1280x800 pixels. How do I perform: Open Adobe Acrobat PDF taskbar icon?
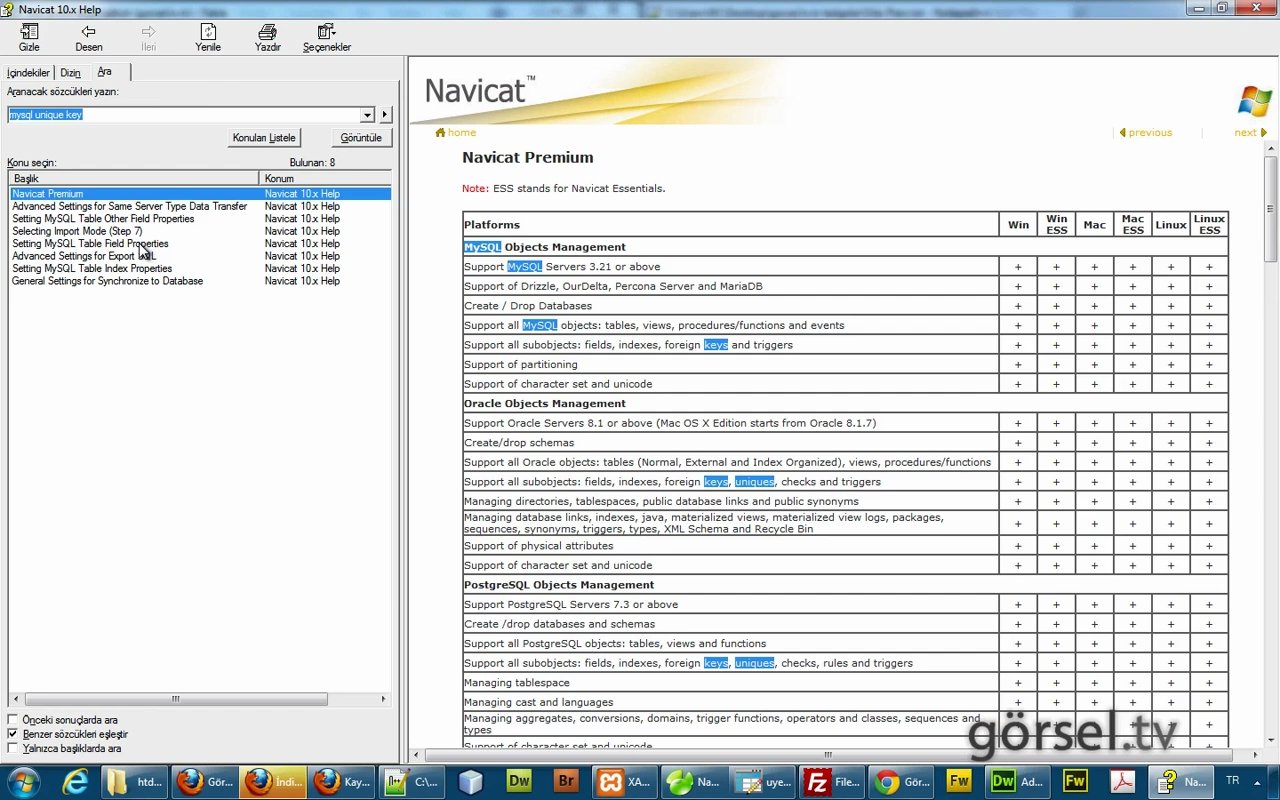pos(1122,781)
